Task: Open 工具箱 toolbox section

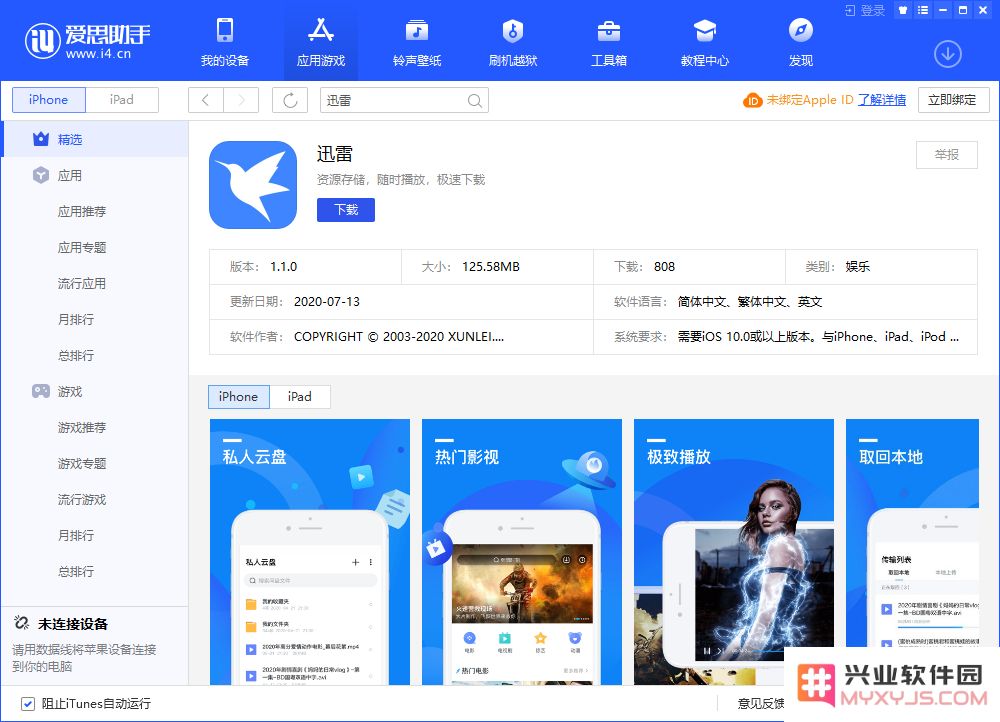Action: 609,43
